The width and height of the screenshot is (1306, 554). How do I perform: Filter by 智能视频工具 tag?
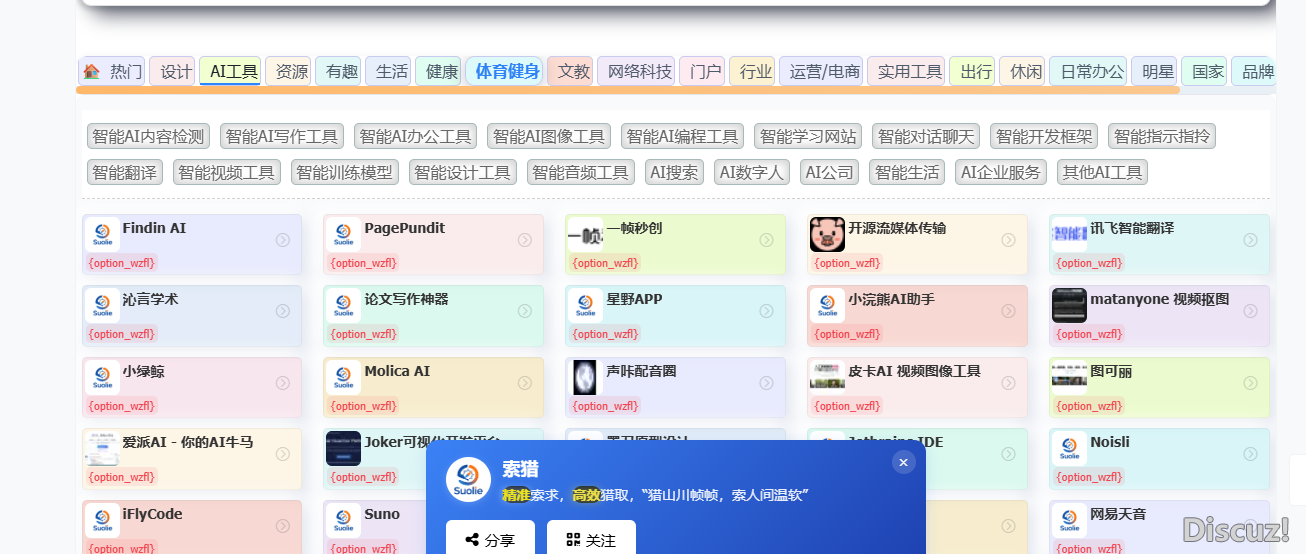[x=226, y=172]
